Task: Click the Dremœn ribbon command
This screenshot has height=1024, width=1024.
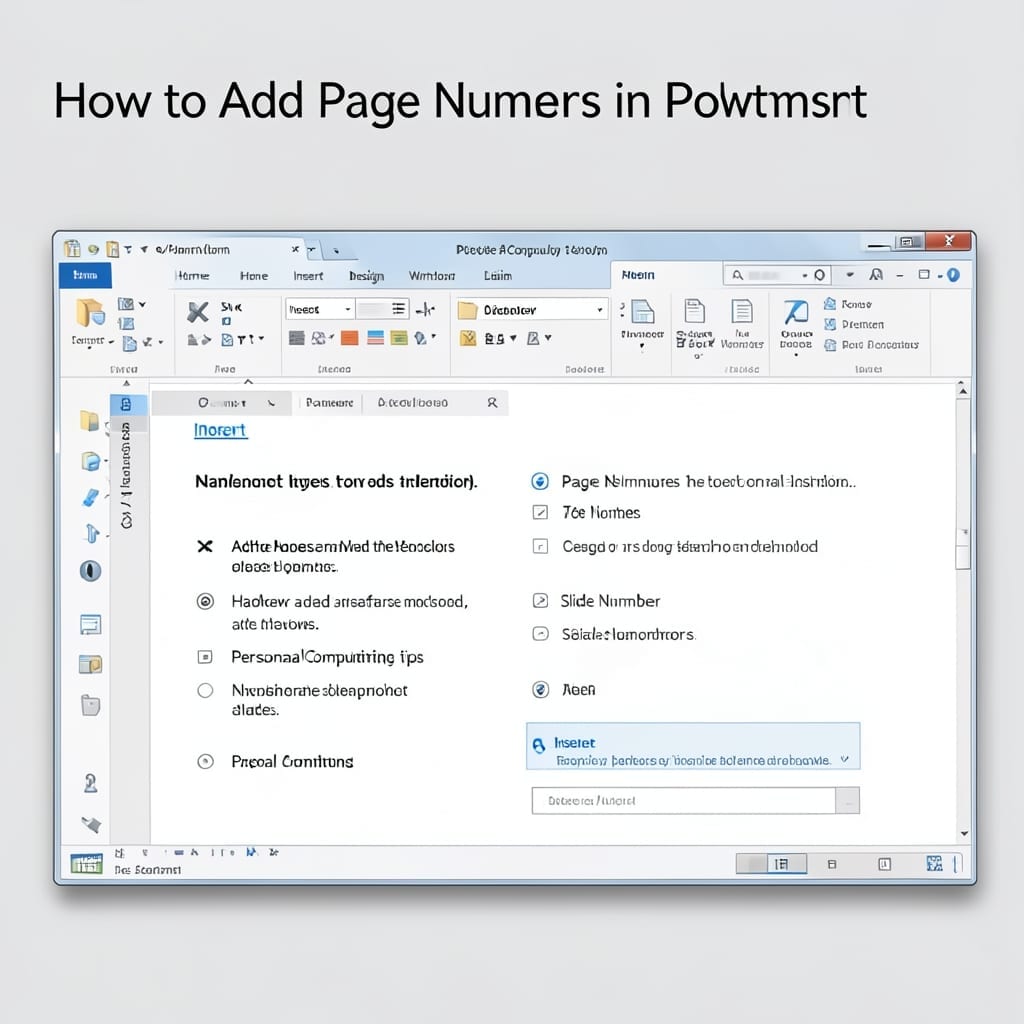Action: (854, 324)
